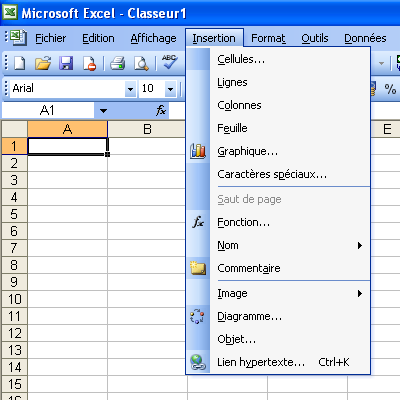Click the select-all corner box
Image resolution: width=400 pixels, height=400 pixels.
pos(14,129)
